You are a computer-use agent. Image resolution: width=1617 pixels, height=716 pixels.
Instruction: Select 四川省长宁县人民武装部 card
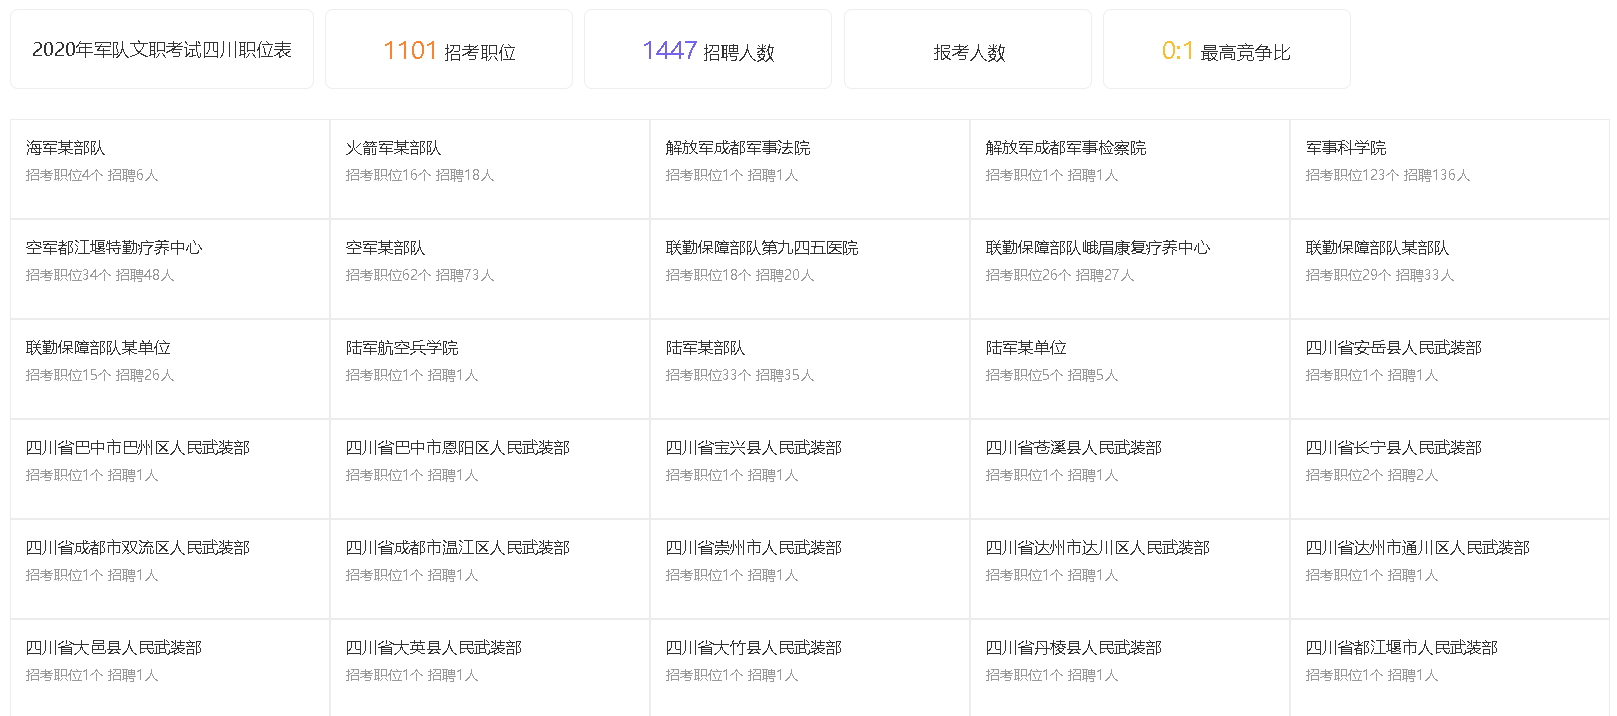pos(1449,468)
